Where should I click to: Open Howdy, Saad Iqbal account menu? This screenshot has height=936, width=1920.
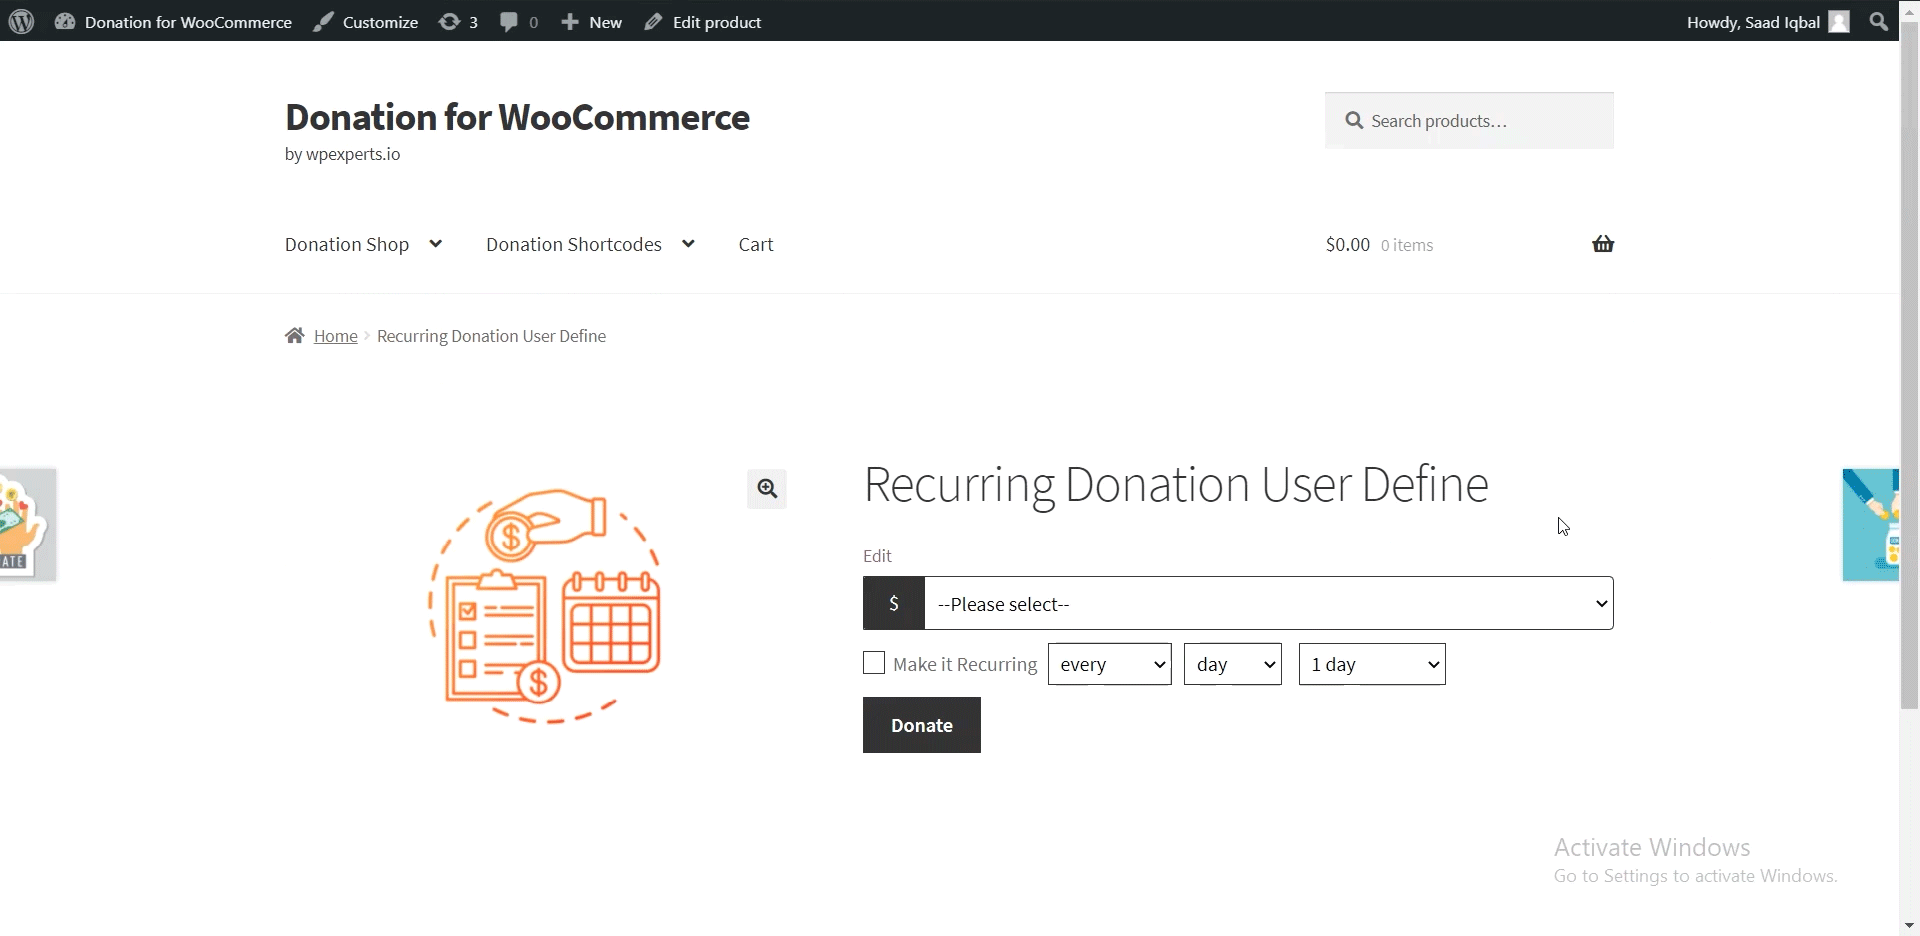pyautogui.click(x=1768, y=22)
